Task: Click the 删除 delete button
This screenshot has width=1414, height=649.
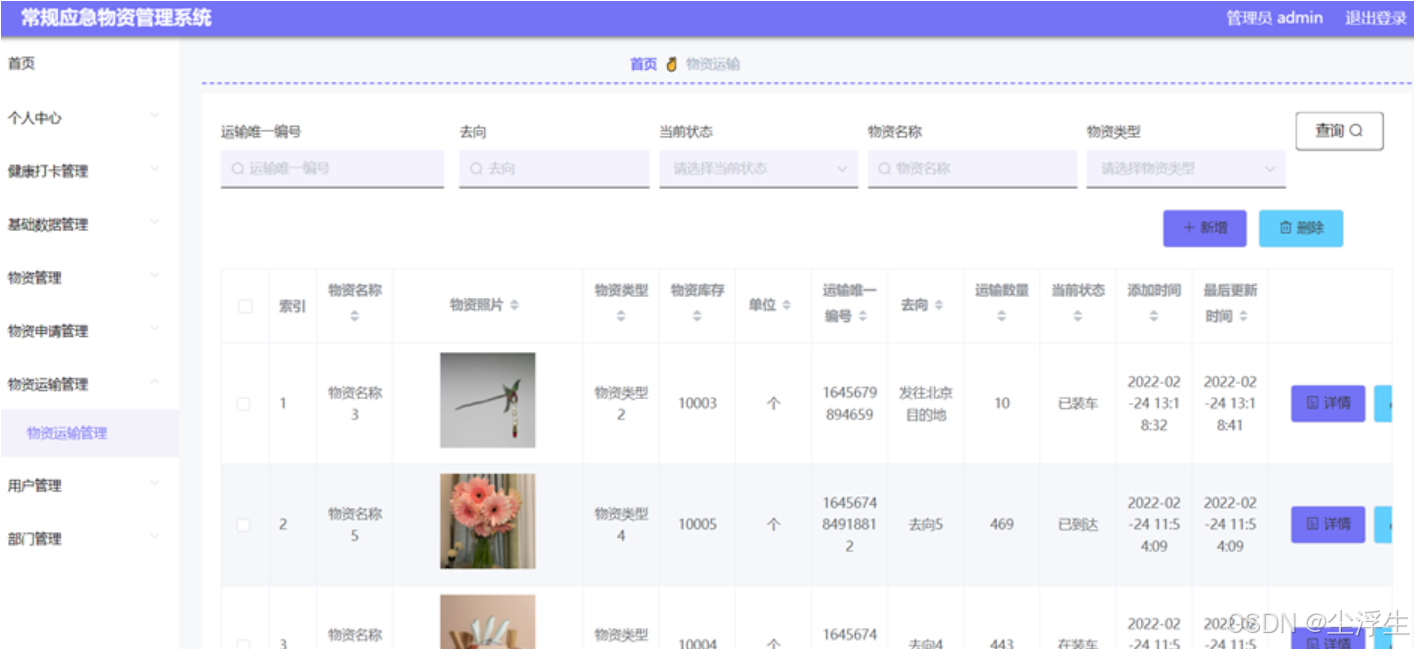Action: click(1300, 228)
